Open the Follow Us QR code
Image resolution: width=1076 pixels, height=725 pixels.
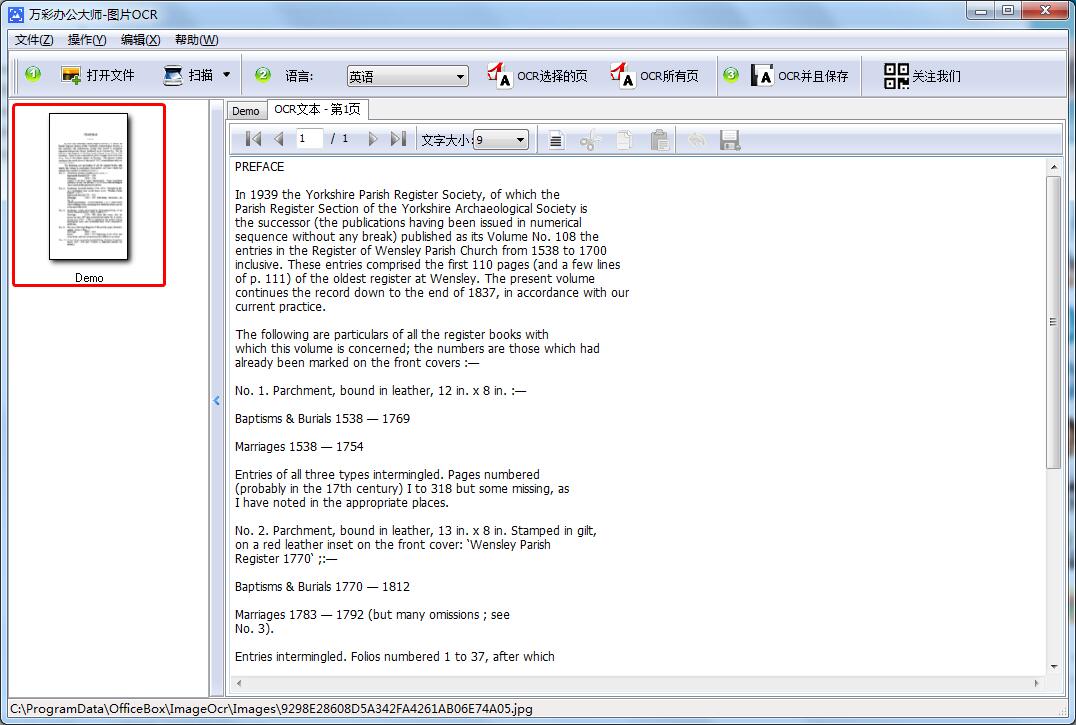(922, 76)
